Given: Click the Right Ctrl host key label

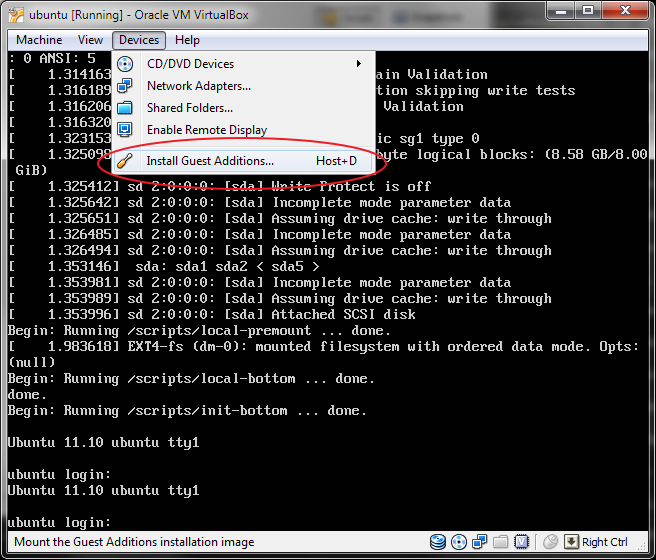Looking at the screenshot, I should pyautogui.click(x=605, y=542).
